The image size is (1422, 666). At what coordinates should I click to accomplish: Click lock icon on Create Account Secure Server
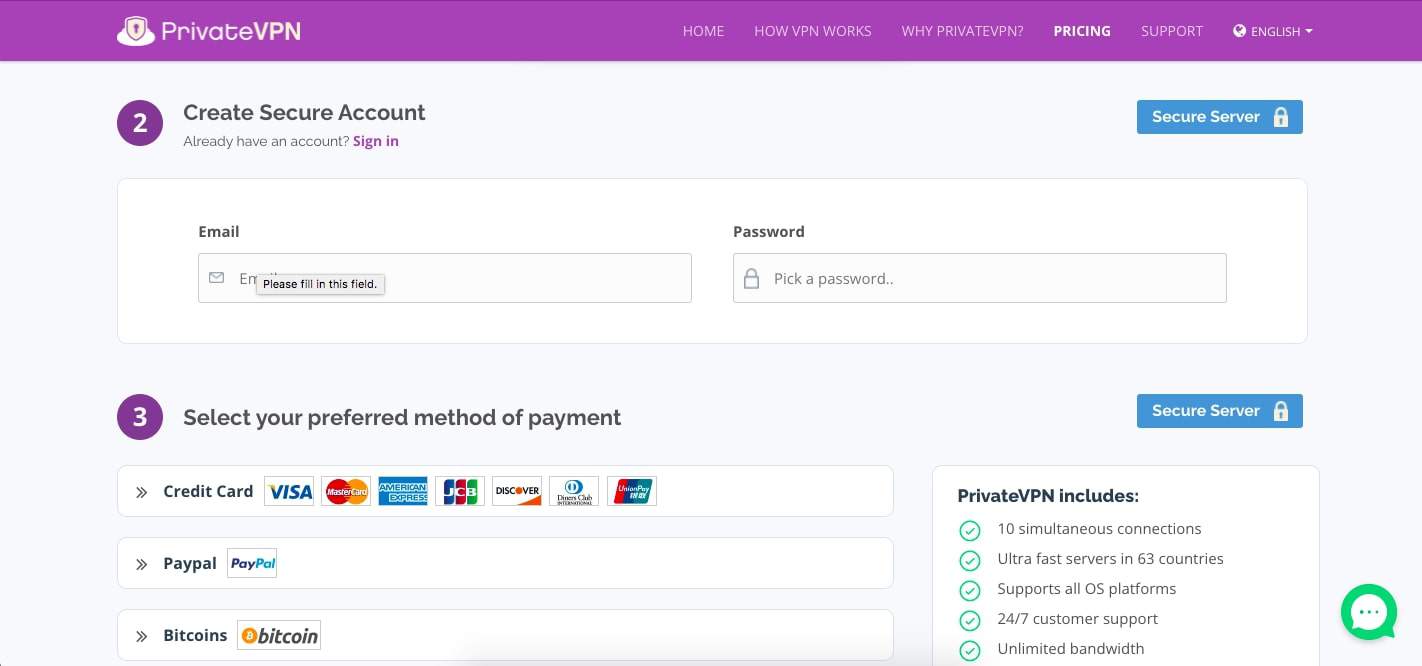tap(1281, 117)
